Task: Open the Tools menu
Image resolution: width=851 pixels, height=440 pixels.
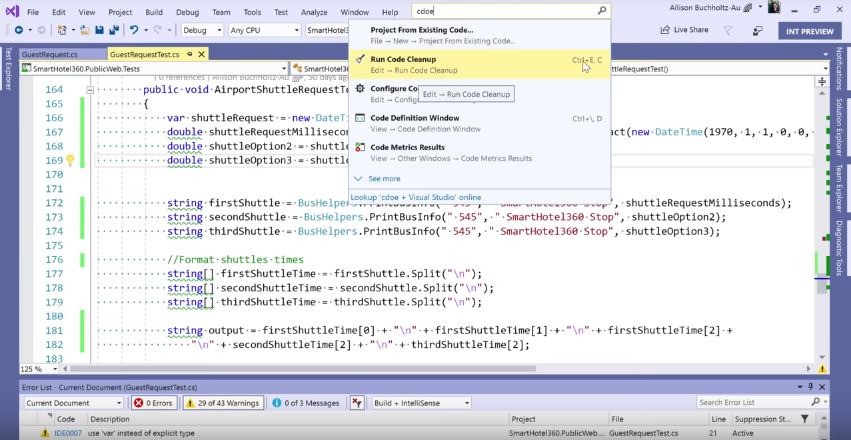Action: coord(252,12)
